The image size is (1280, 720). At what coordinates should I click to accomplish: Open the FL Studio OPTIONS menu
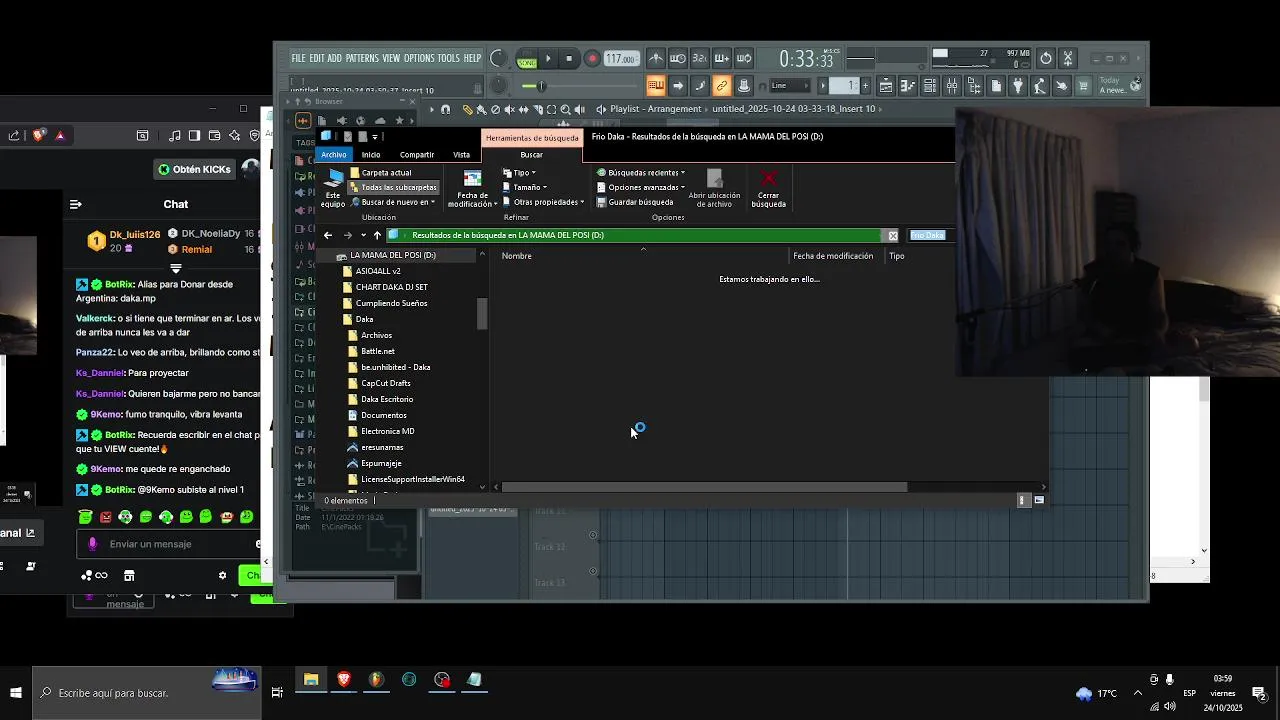[x=419, y=58]
